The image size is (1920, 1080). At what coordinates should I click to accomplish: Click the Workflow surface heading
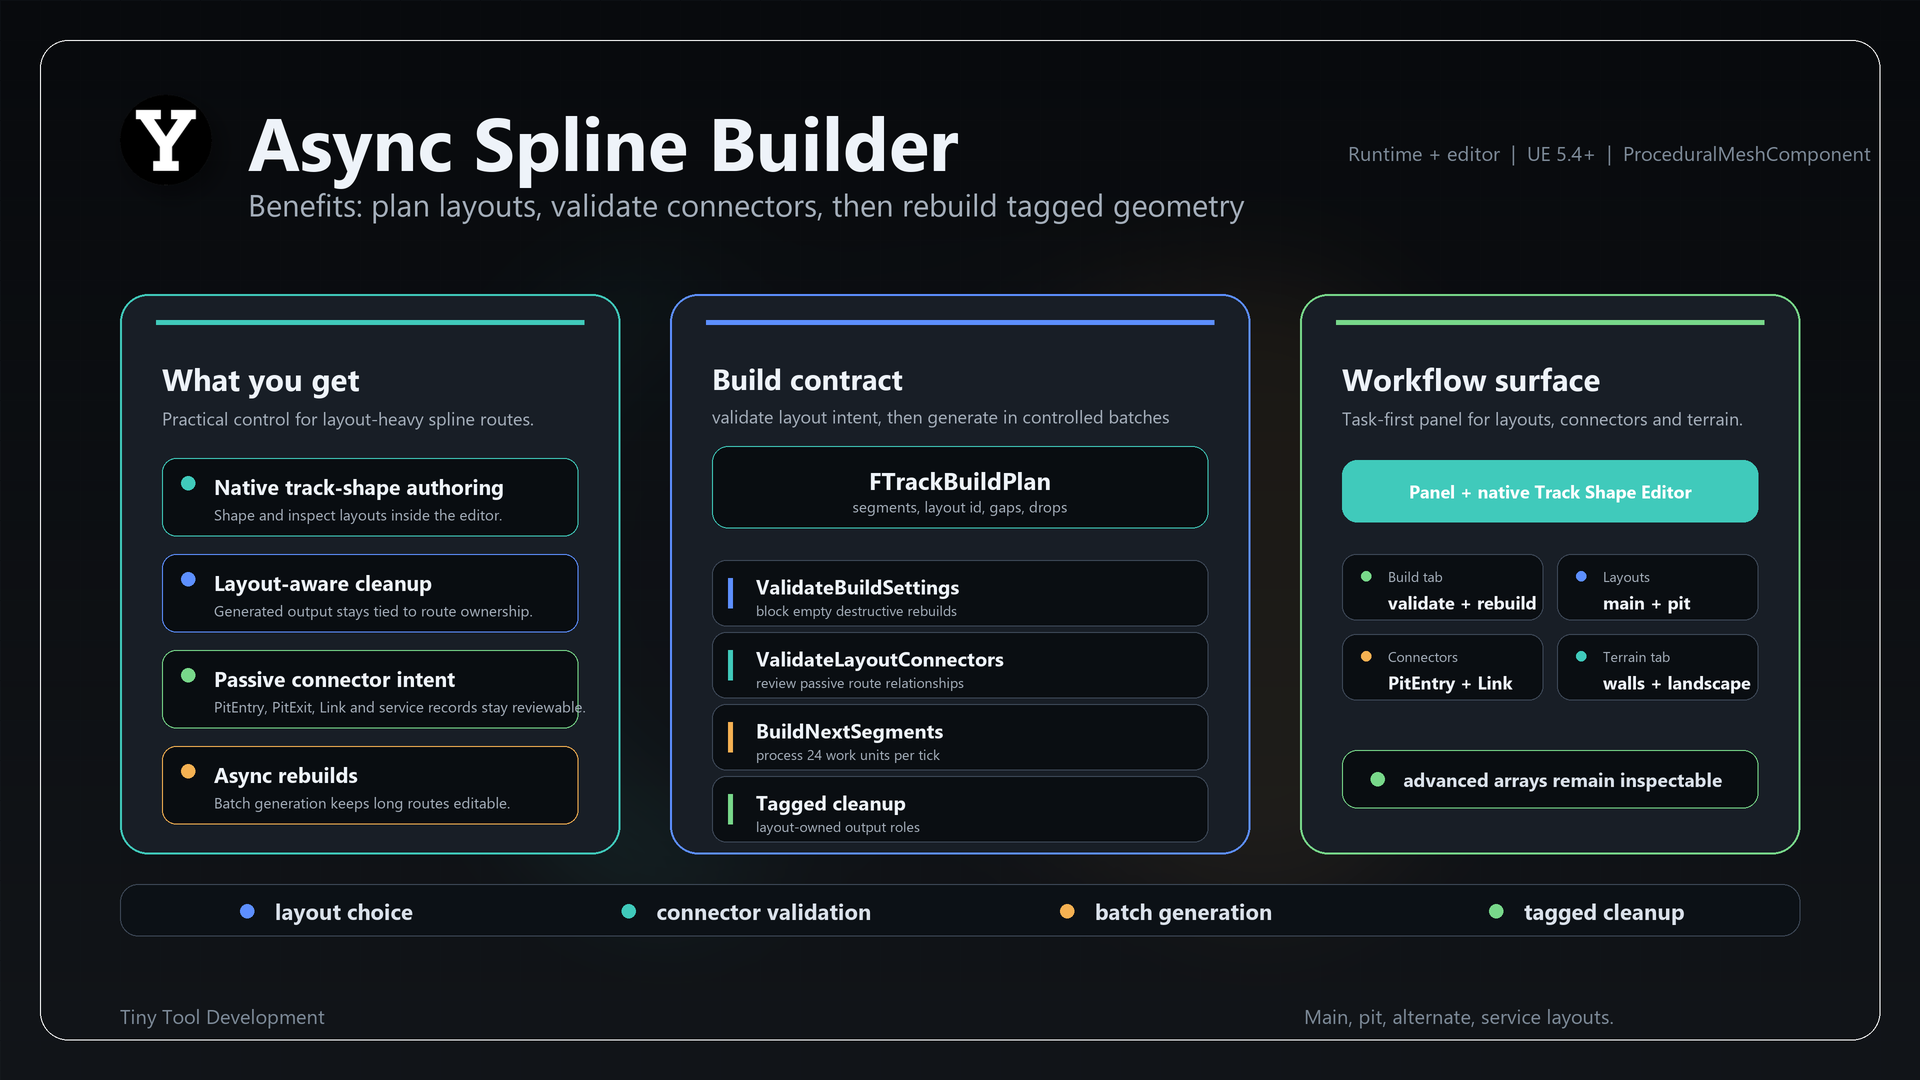pyautogui.click(x=1470, y=380)
